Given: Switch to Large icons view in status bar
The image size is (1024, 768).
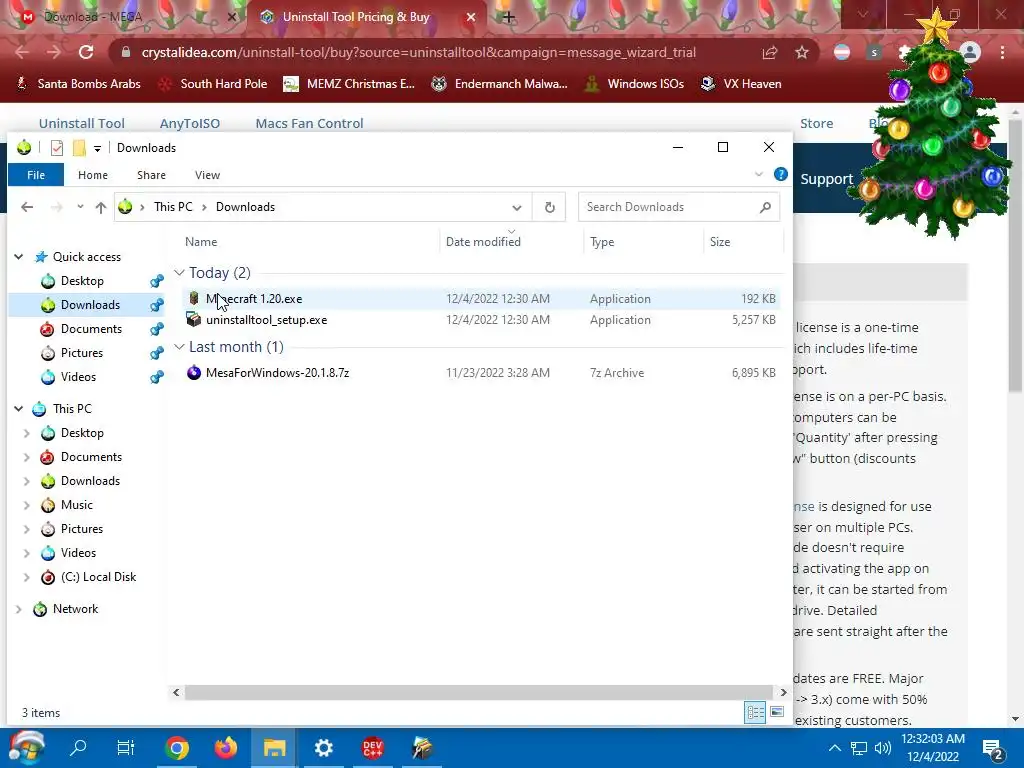Looking at the screenshot, I should 776,712.
